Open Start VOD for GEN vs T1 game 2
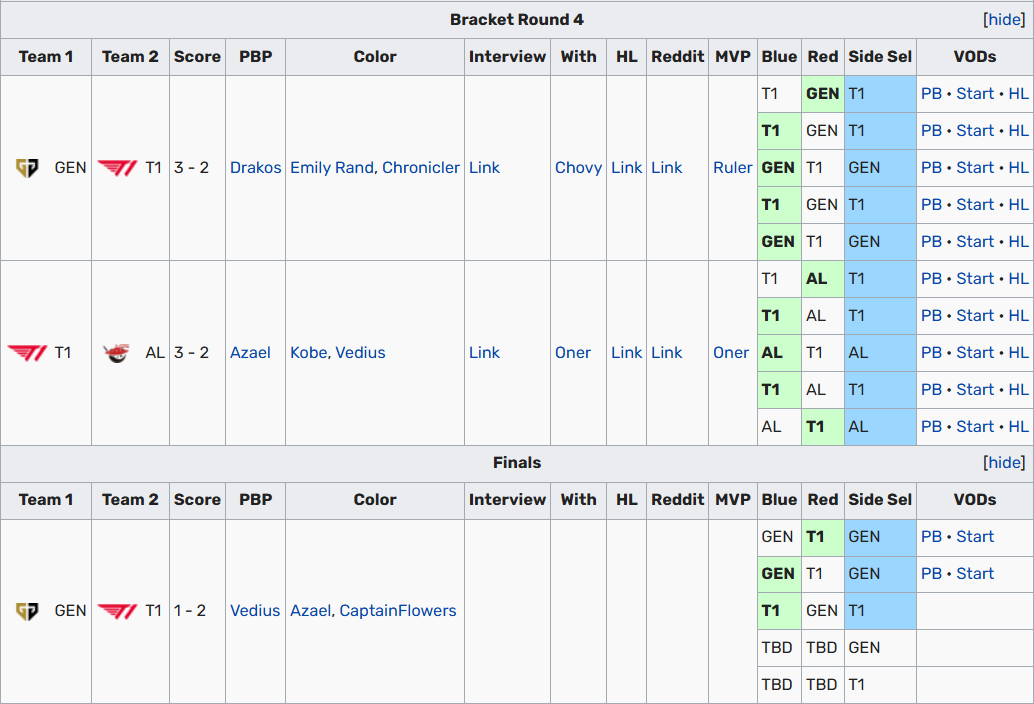This screenshot has width=1034, height=704. point(975,131)
